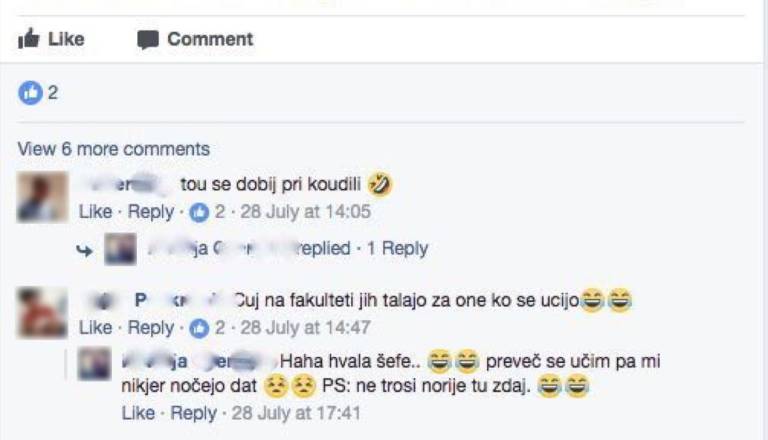Like the 'Haha hvala šefe' reply
Viewport: 768px width, 440px height.
click(137, 413)
